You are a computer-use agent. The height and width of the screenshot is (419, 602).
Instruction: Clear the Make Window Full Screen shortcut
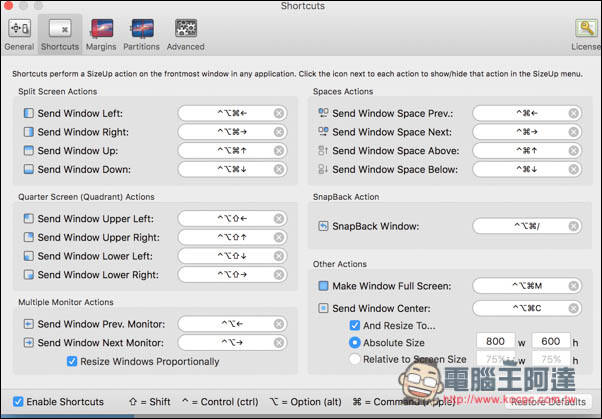pyautogui.click(x=574, y=286)
